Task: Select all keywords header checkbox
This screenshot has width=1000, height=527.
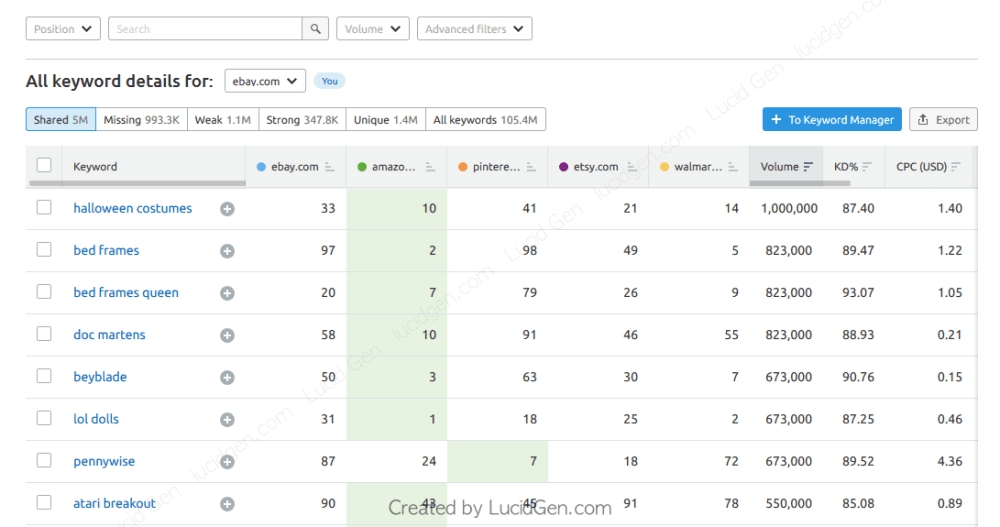Action: point(44,165)
